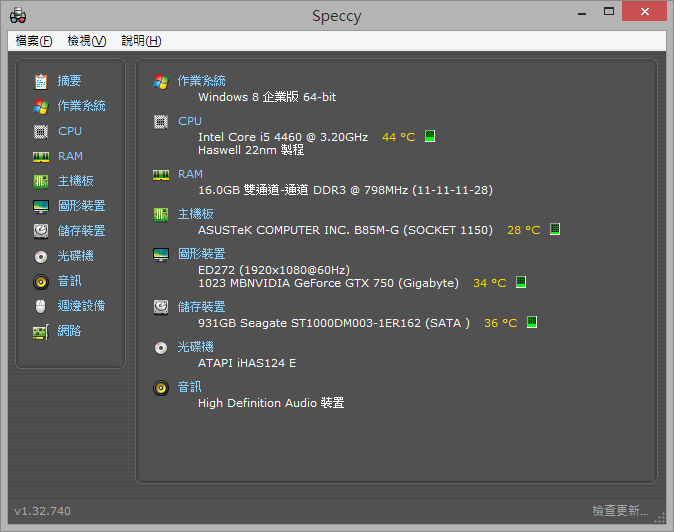Click NVIDIA GeForce GTX 750 text
674x532 pixels.
coord(328,283)
